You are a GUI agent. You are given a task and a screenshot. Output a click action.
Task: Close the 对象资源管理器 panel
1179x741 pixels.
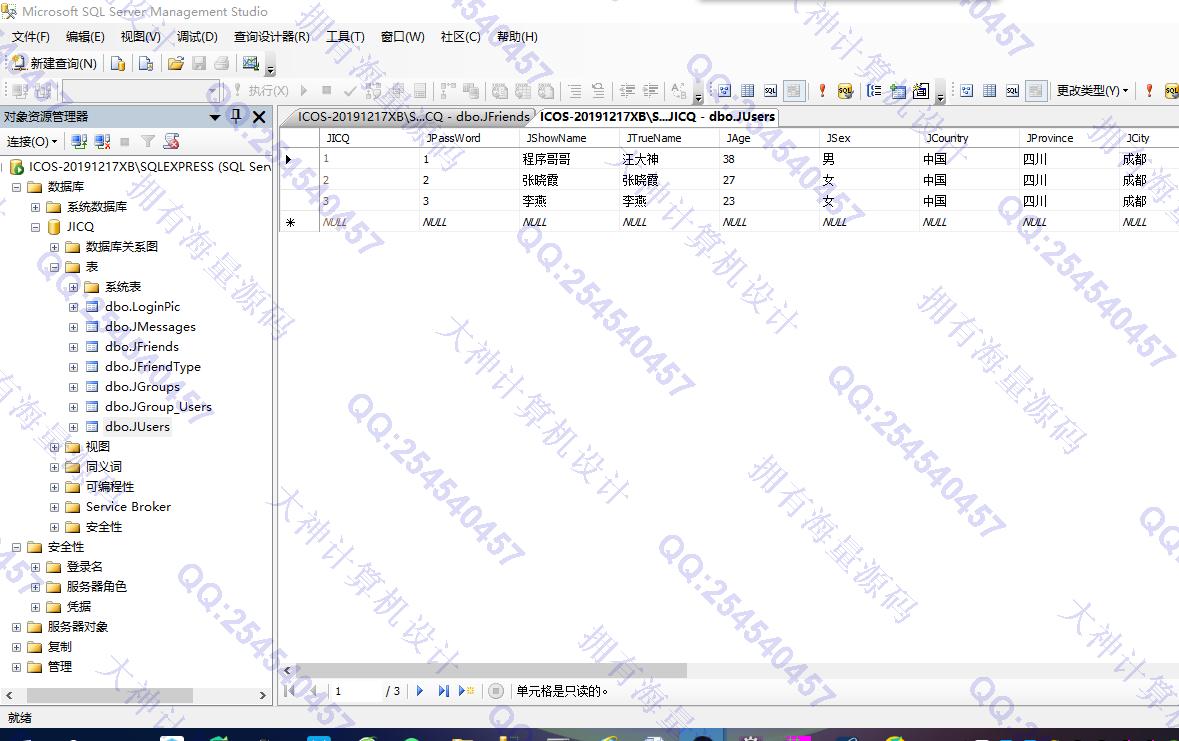[x=259, y=117]
